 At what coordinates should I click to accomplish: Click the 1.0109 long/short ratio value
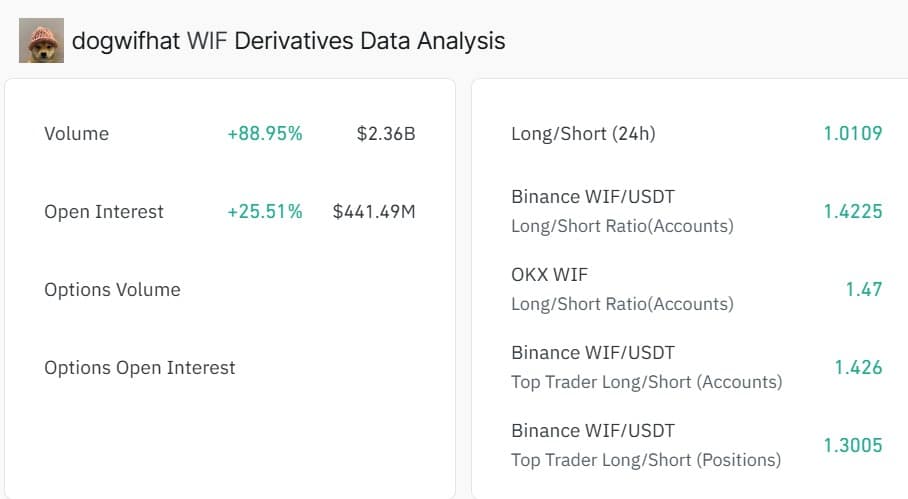(x=852, y=133)
